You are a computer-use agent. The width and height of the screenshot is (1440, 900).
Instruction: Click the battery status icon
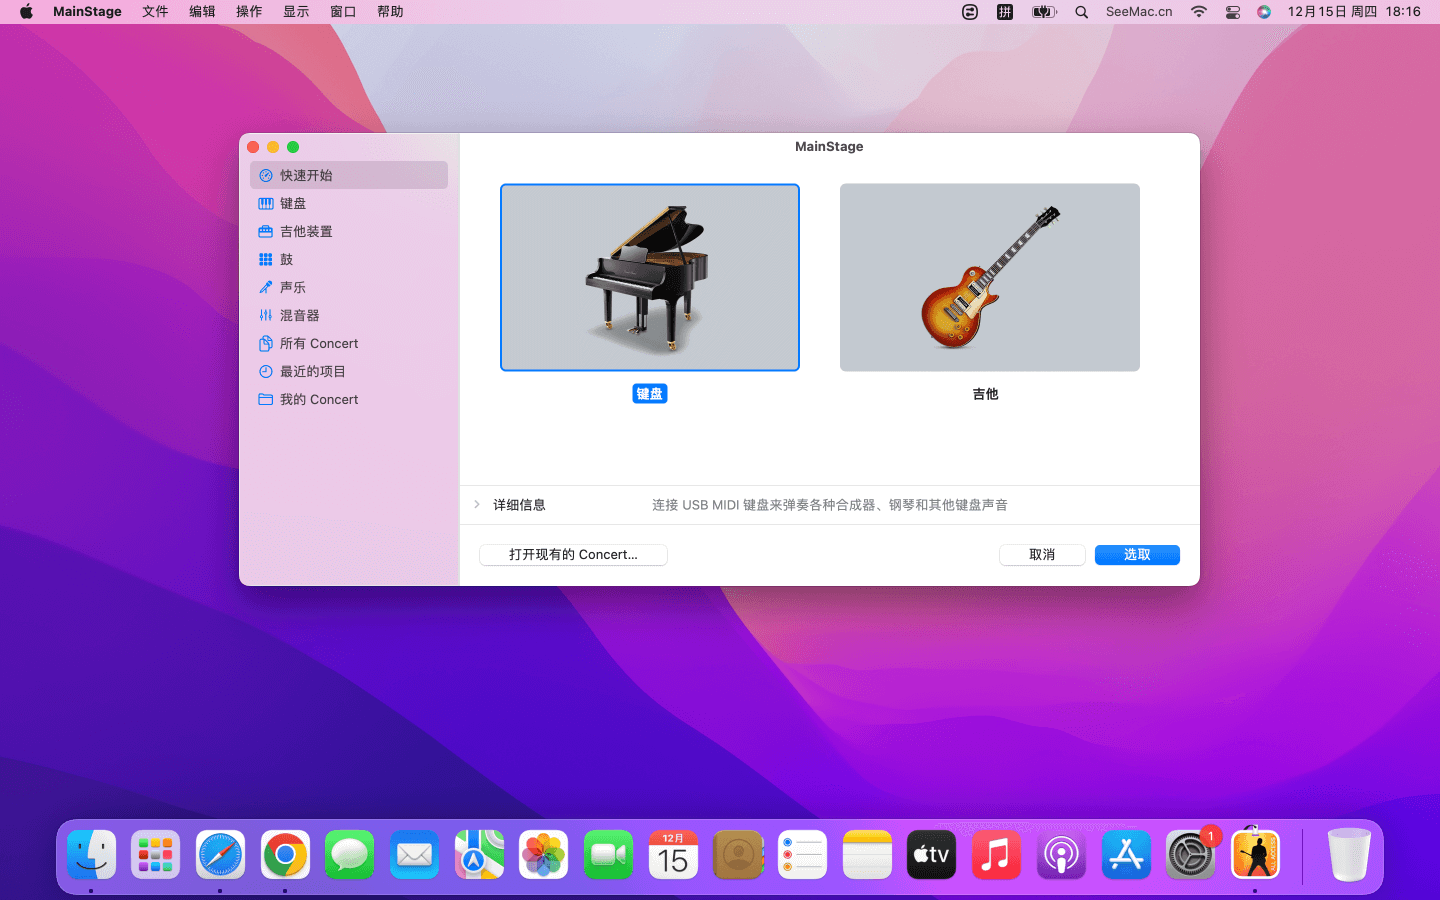[x=1044, y=12]
